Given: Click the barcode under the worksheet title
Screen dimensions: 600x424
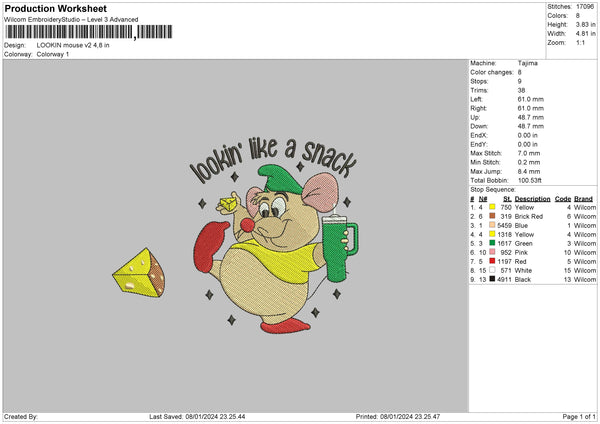Looking at the screenshot, I should point(89,32).
